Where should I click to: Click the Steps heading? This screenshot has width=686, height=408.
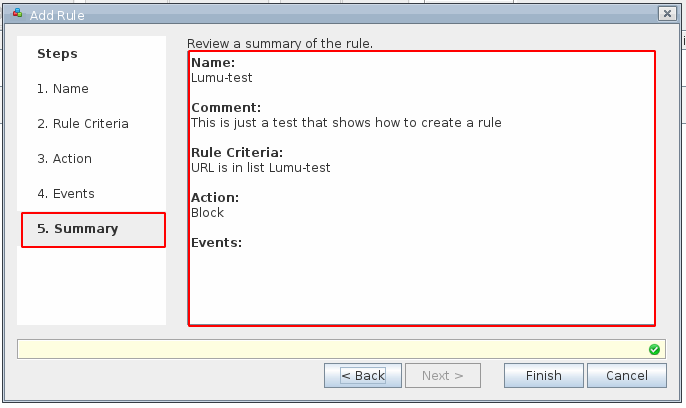click(x=57, y=54)
